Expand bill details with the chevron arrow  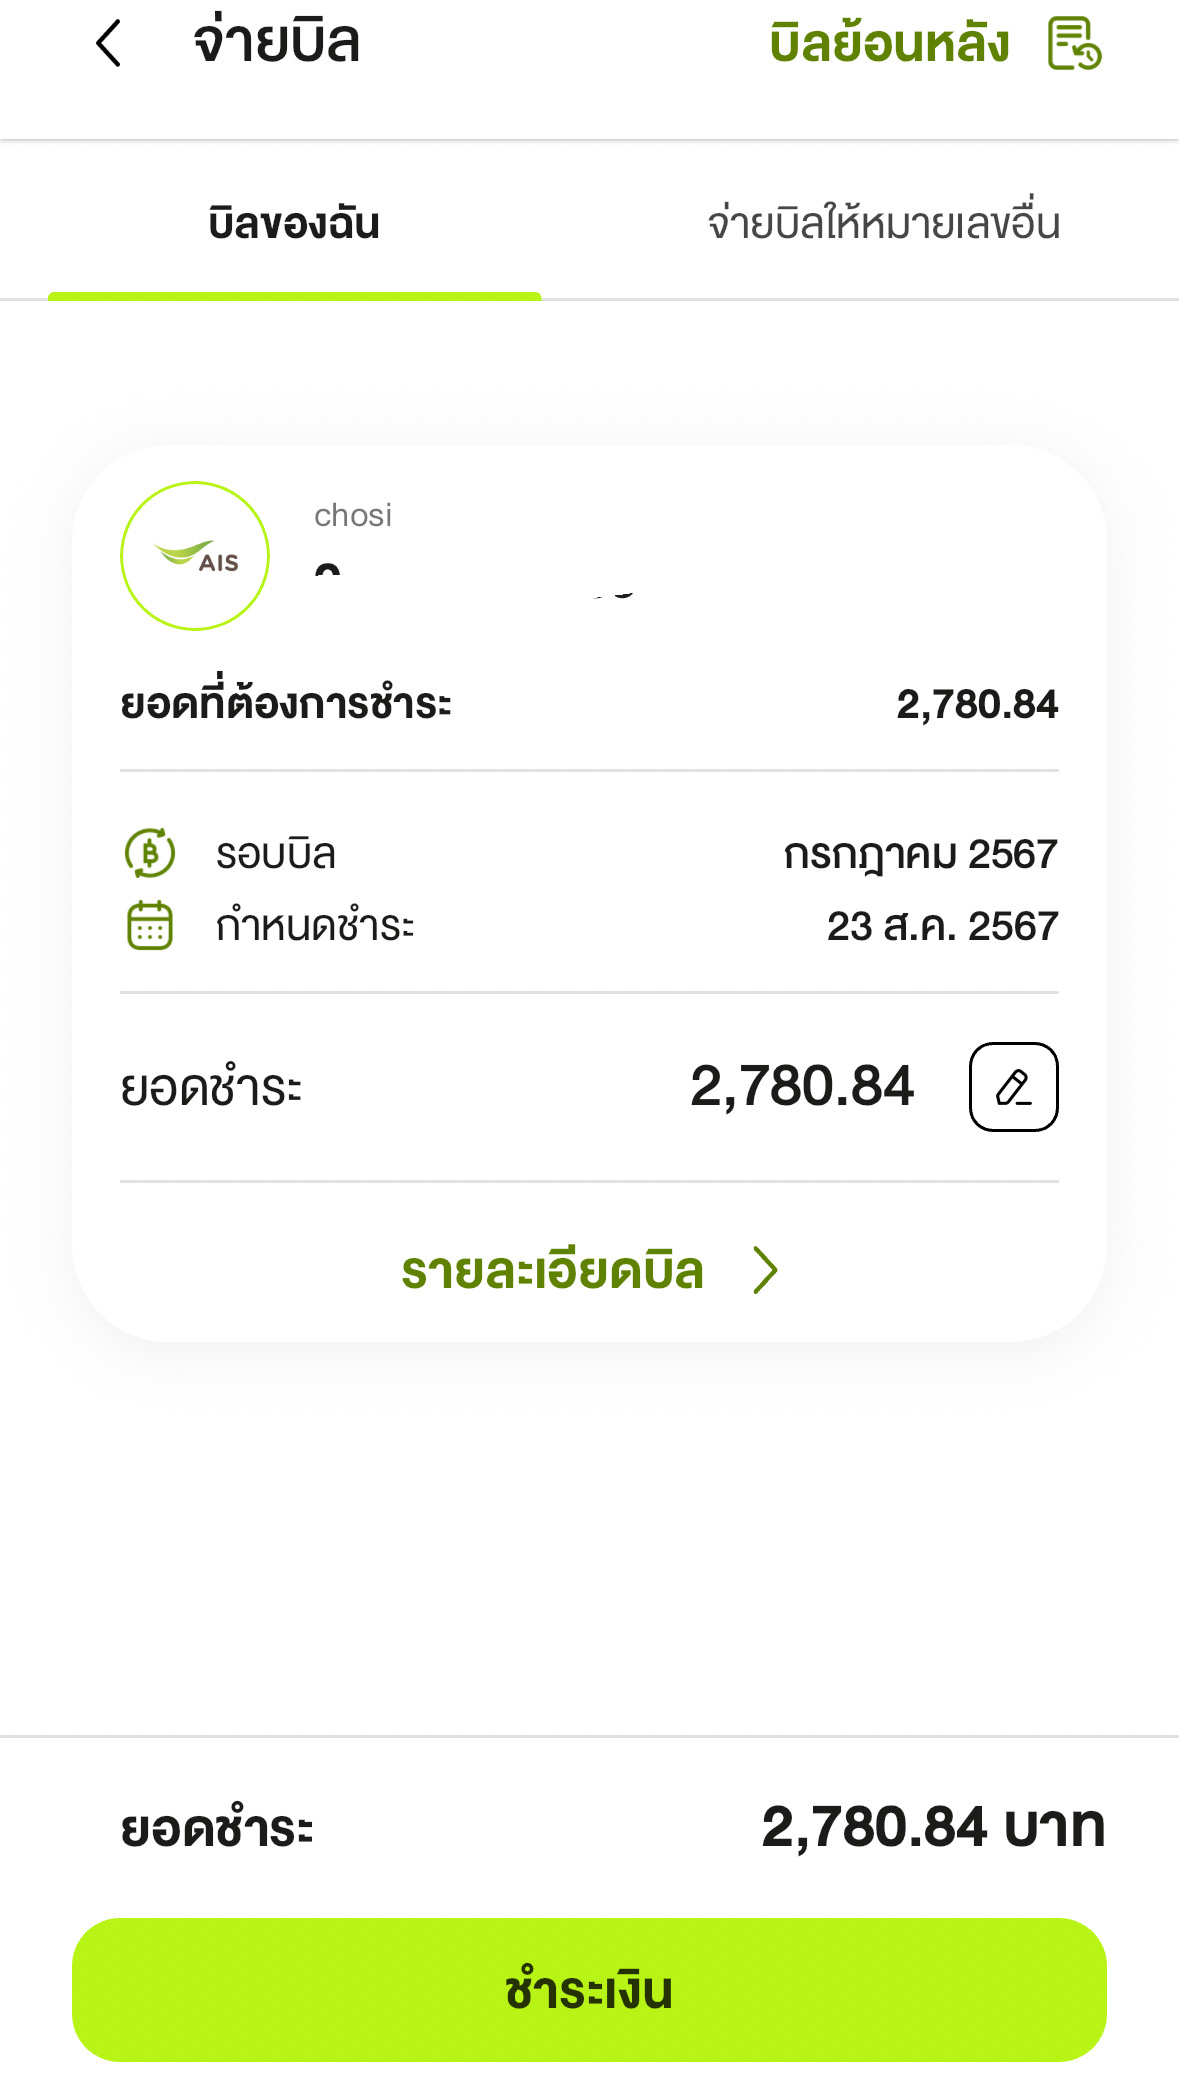765,1270
